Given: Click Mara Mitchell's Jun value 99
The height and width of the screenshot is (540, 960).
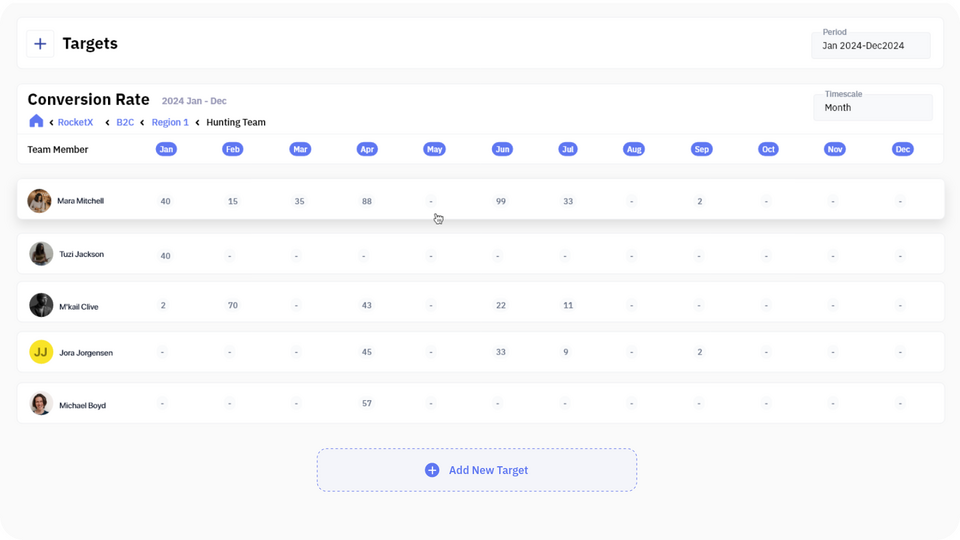Looking at the screenshot, I should [501, 201].
